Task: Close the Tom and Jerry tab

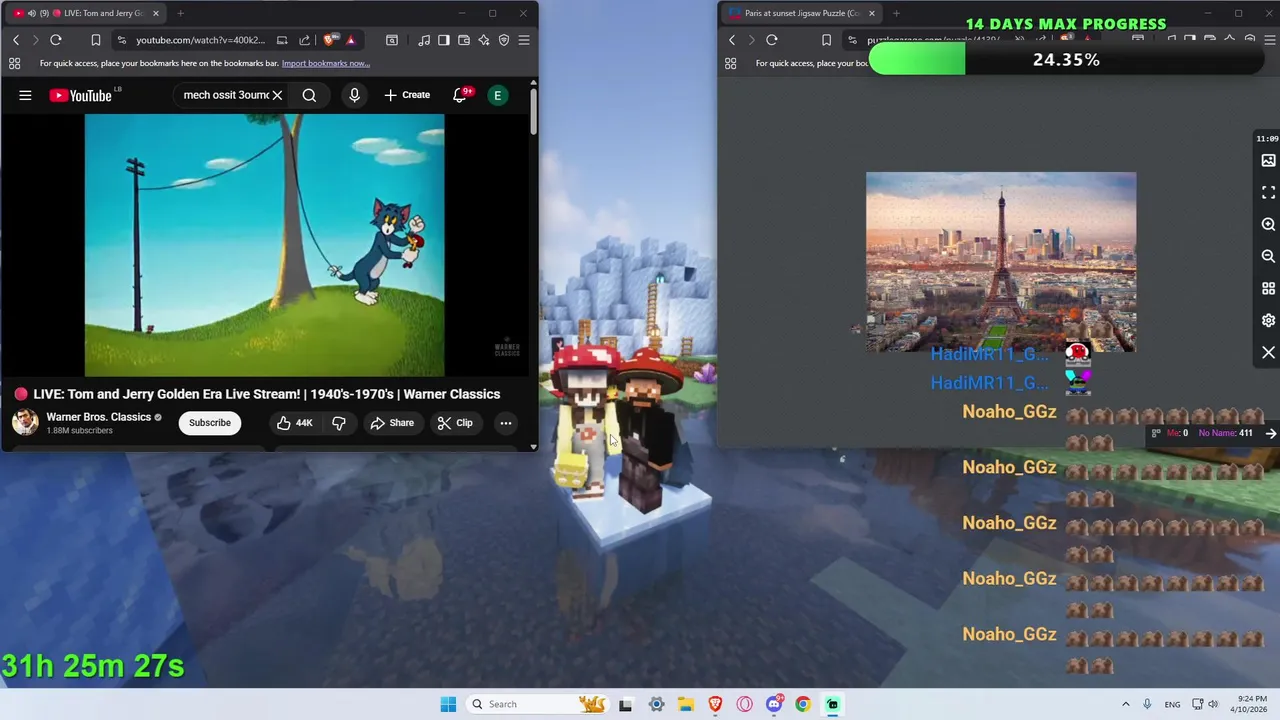Action: point(156,13)
